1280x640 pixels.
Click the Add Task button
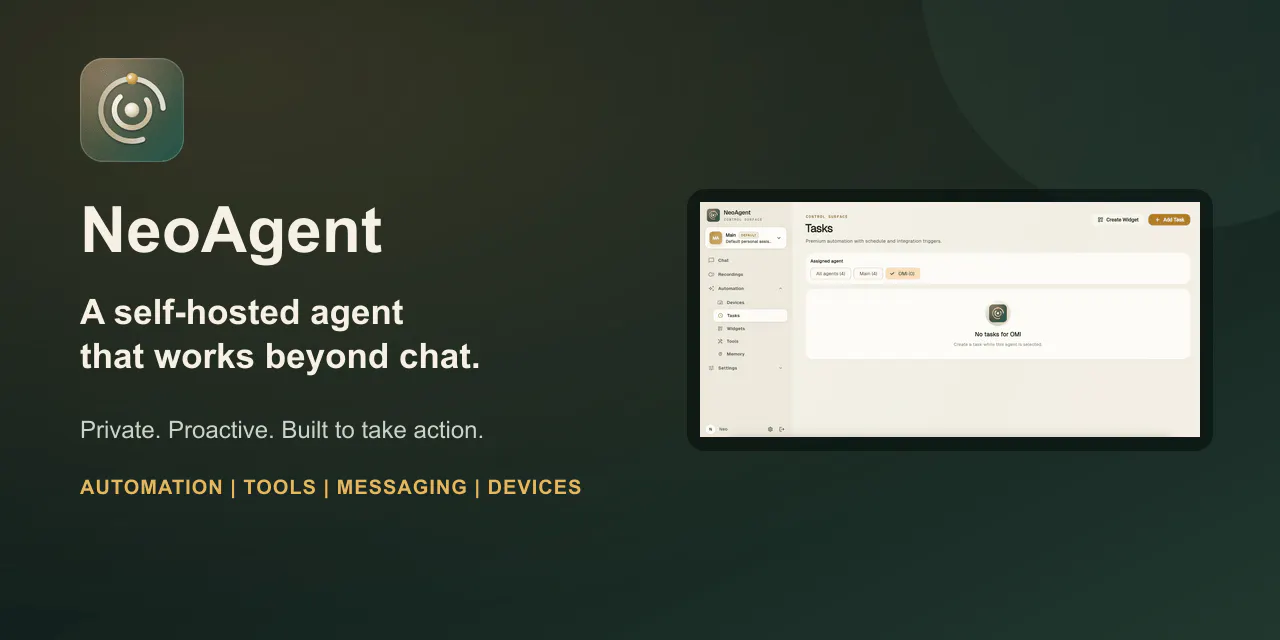[x=1169, y=219]
